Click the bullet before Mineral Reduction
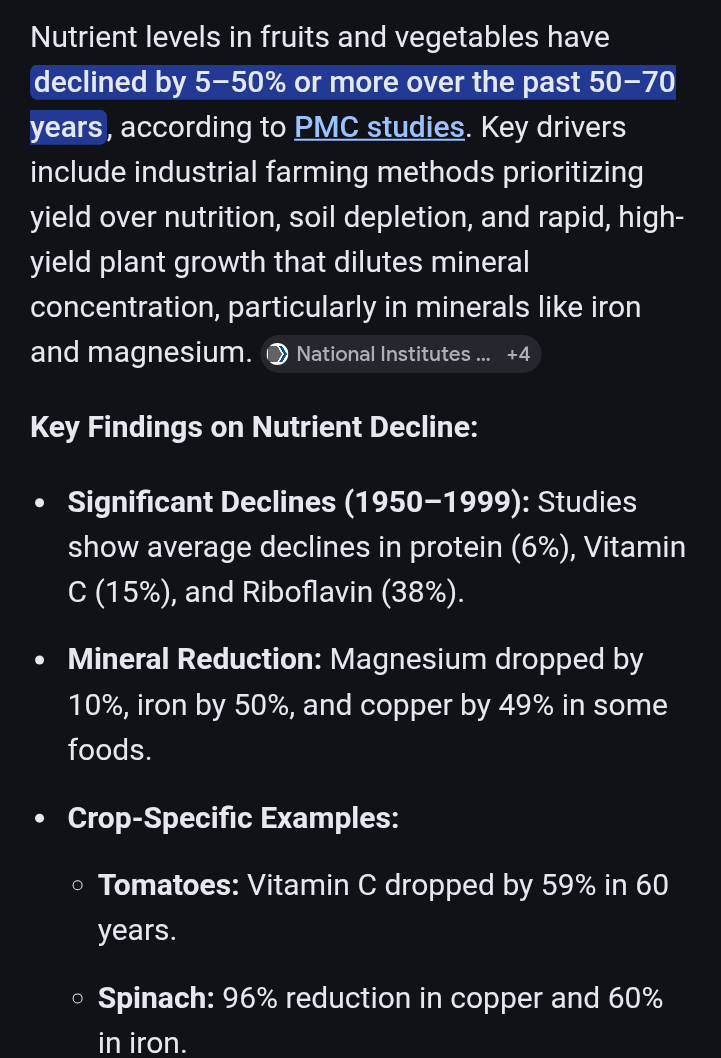 click(x=40, y=660)
